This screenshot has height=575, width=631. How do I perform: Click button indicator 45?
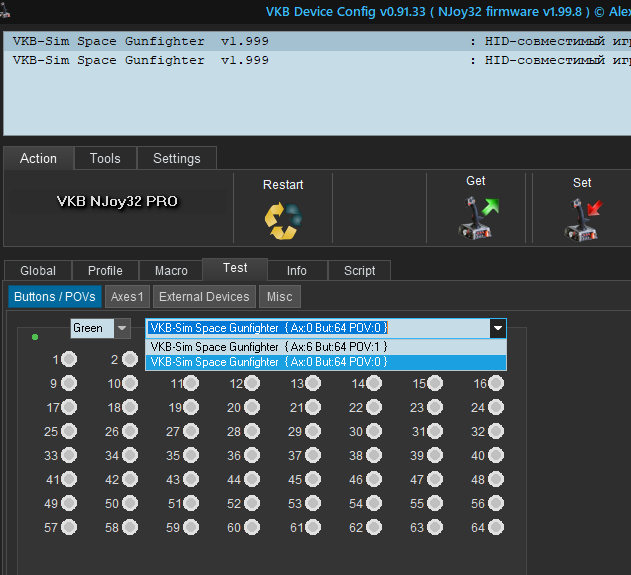[x=313, y=479]
